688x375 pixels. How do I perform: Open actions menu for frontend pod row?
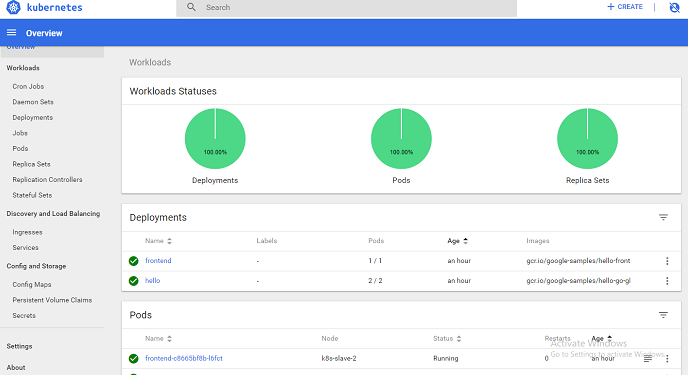click(667, 358)
